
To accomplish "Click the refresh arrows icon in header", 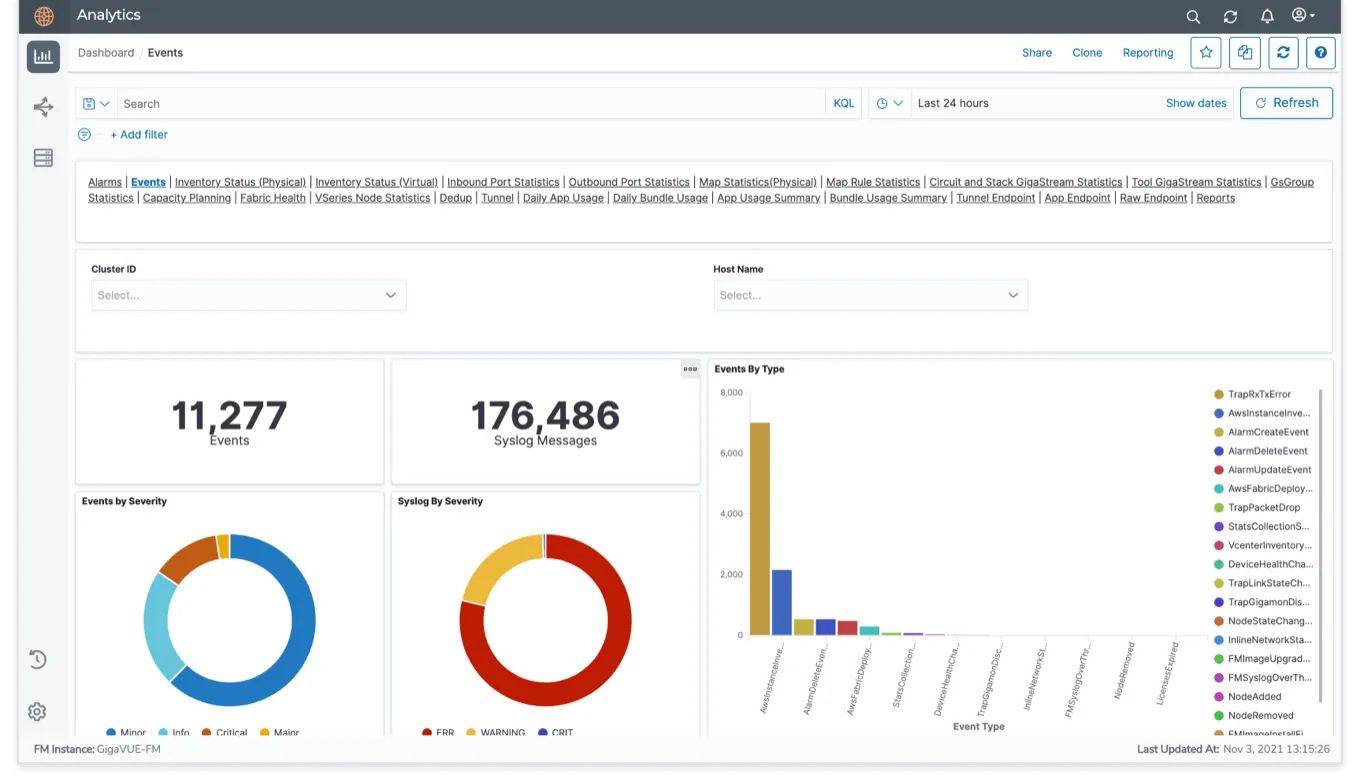I will pos(1230,16).
